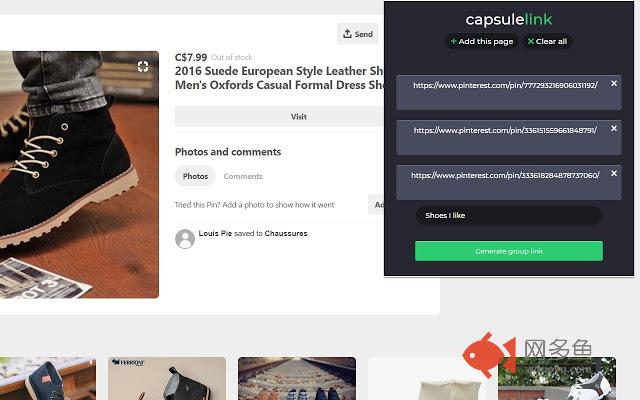Screen dimensions: 640x400
Task: Generate the group link
Action: 509,251
